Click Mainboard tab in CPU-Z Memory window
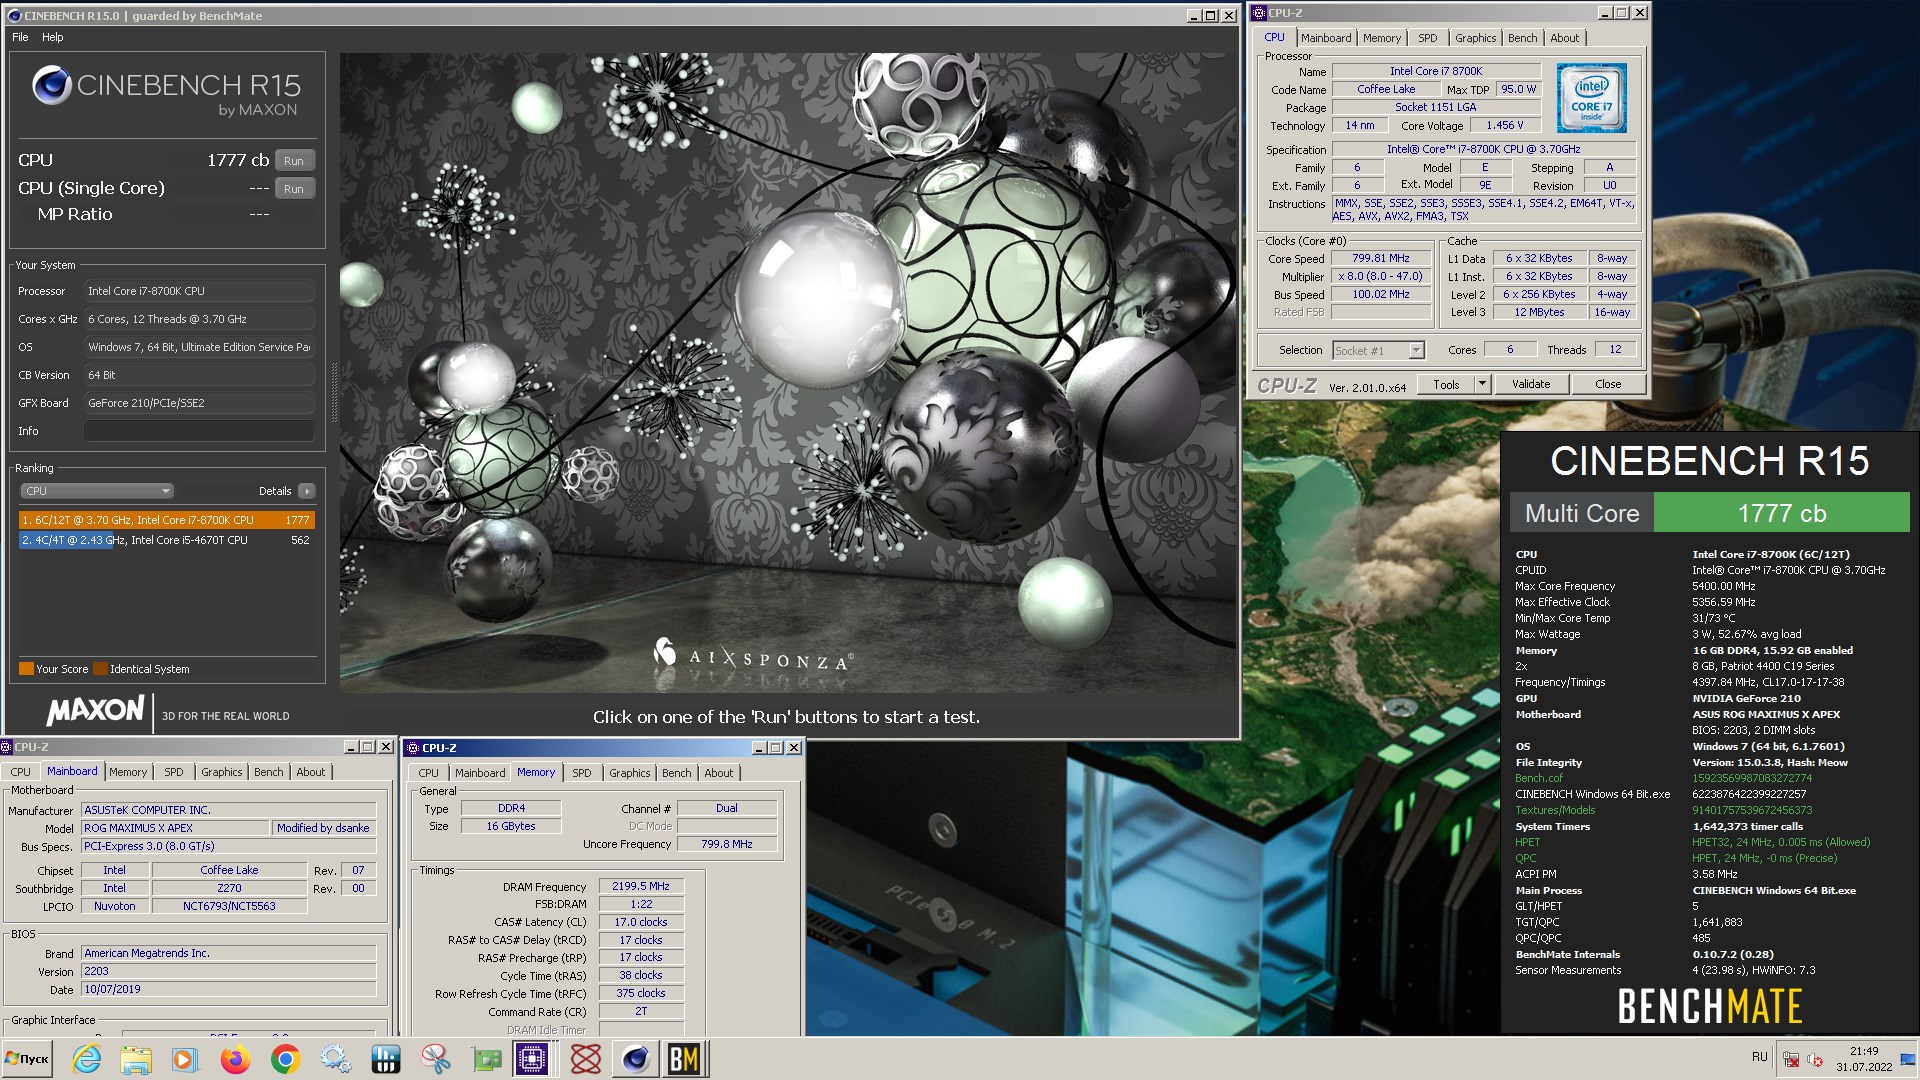 (x=480, y=773)
